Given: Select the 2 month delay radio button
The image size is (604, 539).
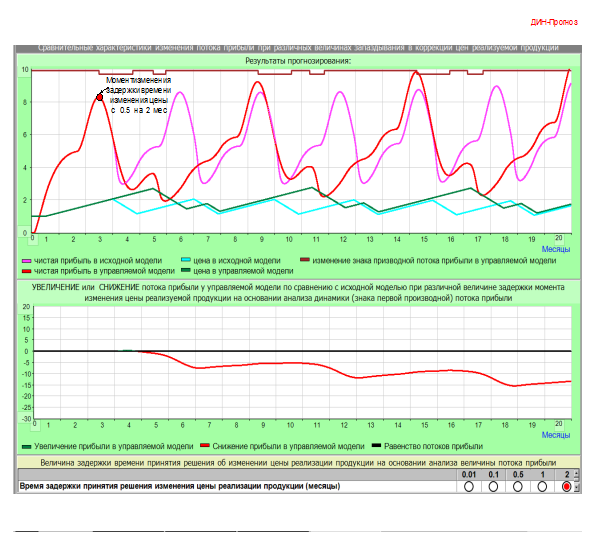Looking at the screenshot, I should point(566,487).
